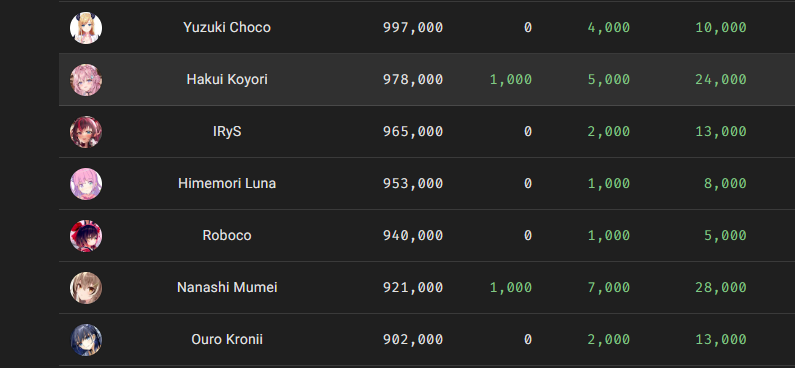Select Ouro Kronii's 902,000 count
Viewport: 795px width, 368px height.
(413, 339)
